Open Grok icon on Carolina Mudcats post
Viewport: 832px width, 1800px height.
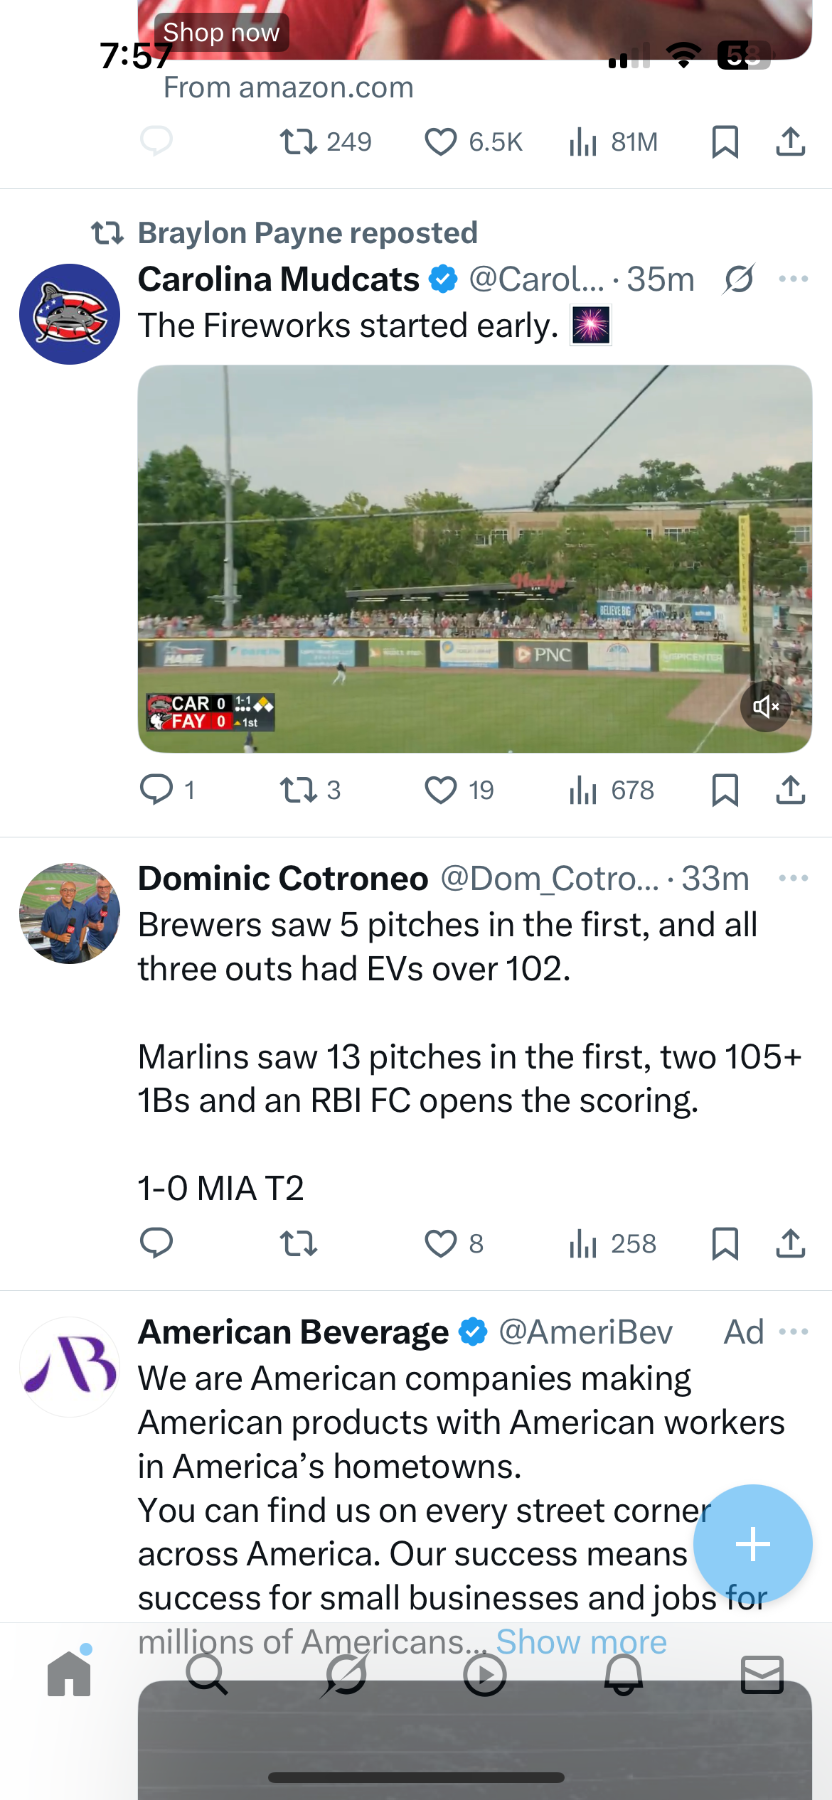coord(739,279)
